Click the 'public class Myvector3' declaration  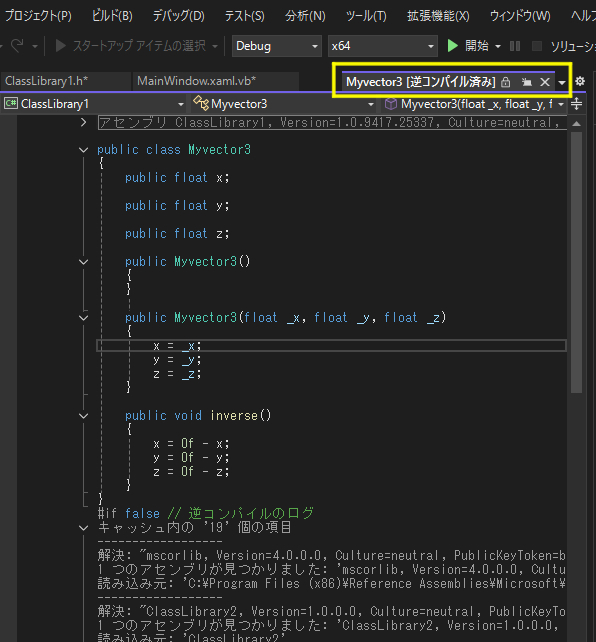tap(174, 150)
